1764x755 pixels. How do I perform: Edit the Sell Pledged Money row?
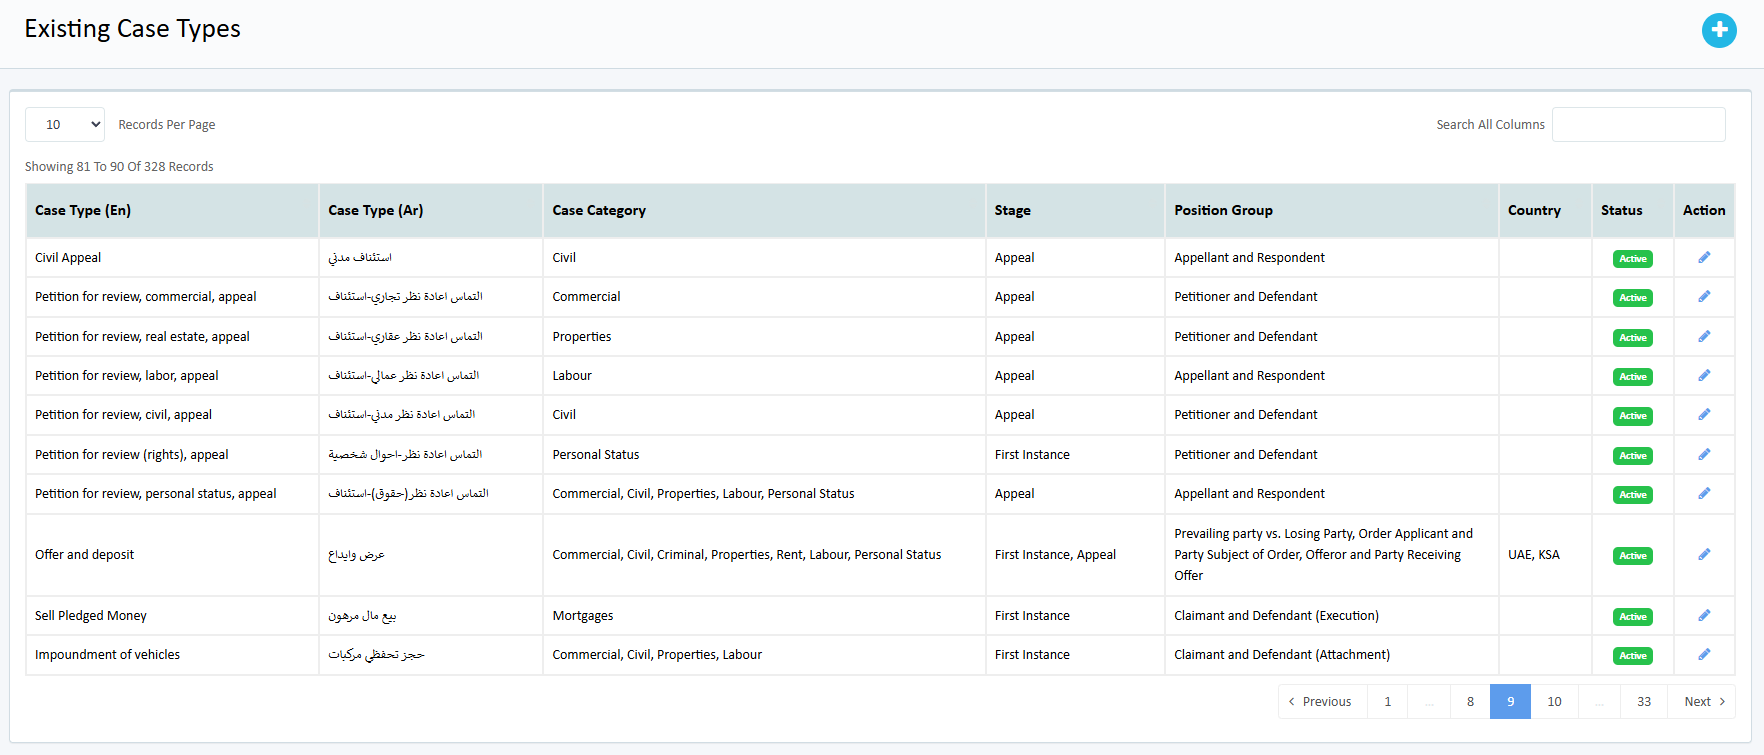(x=1704, y=616)
